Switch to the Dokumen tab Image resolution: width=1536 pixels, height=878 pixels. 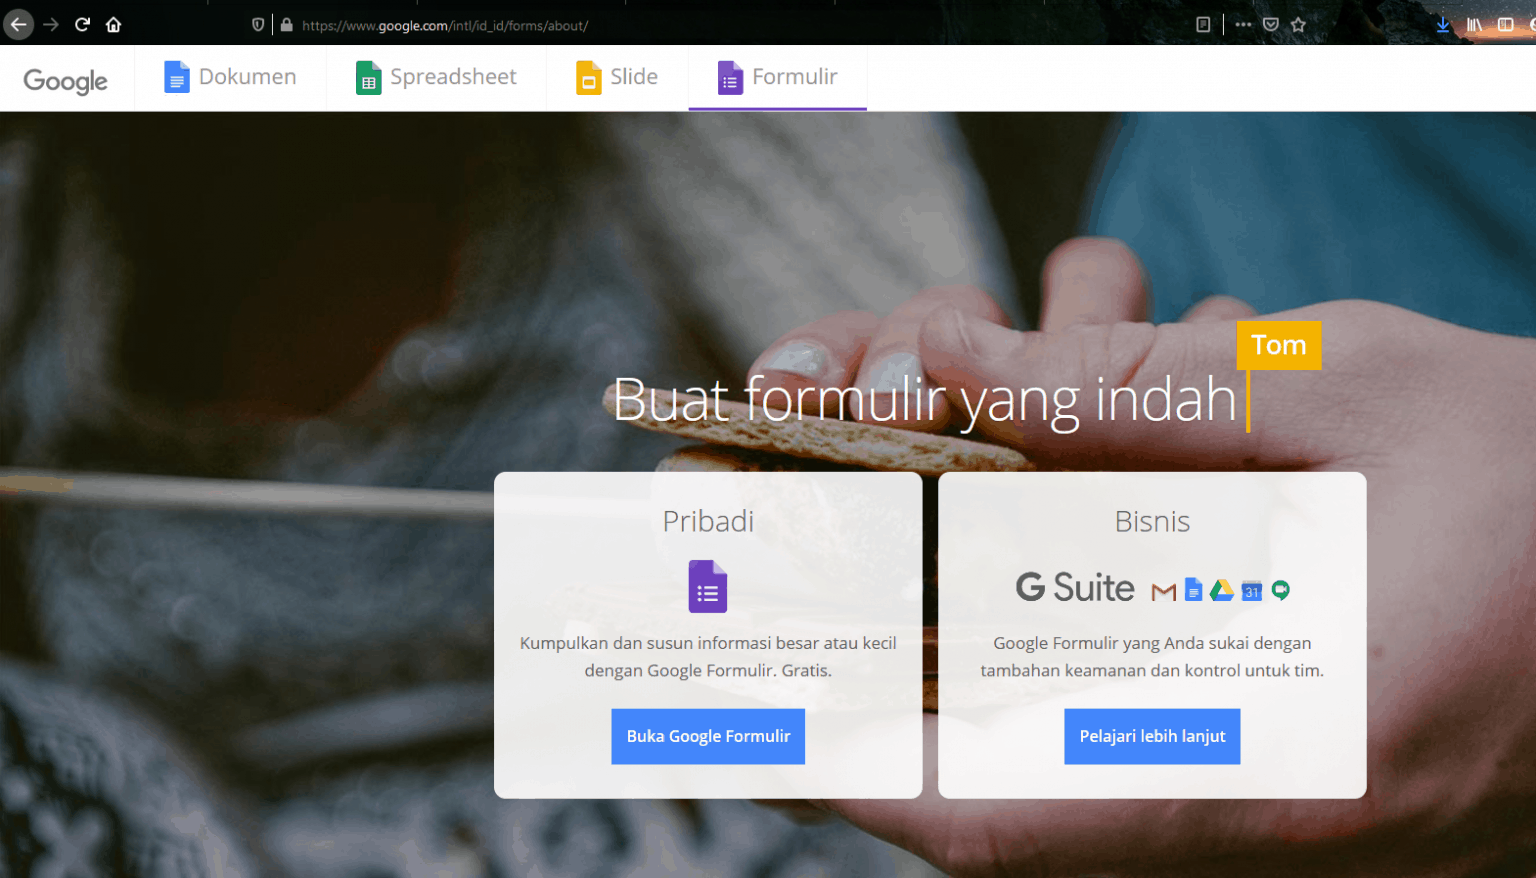(x=229, y=76)
